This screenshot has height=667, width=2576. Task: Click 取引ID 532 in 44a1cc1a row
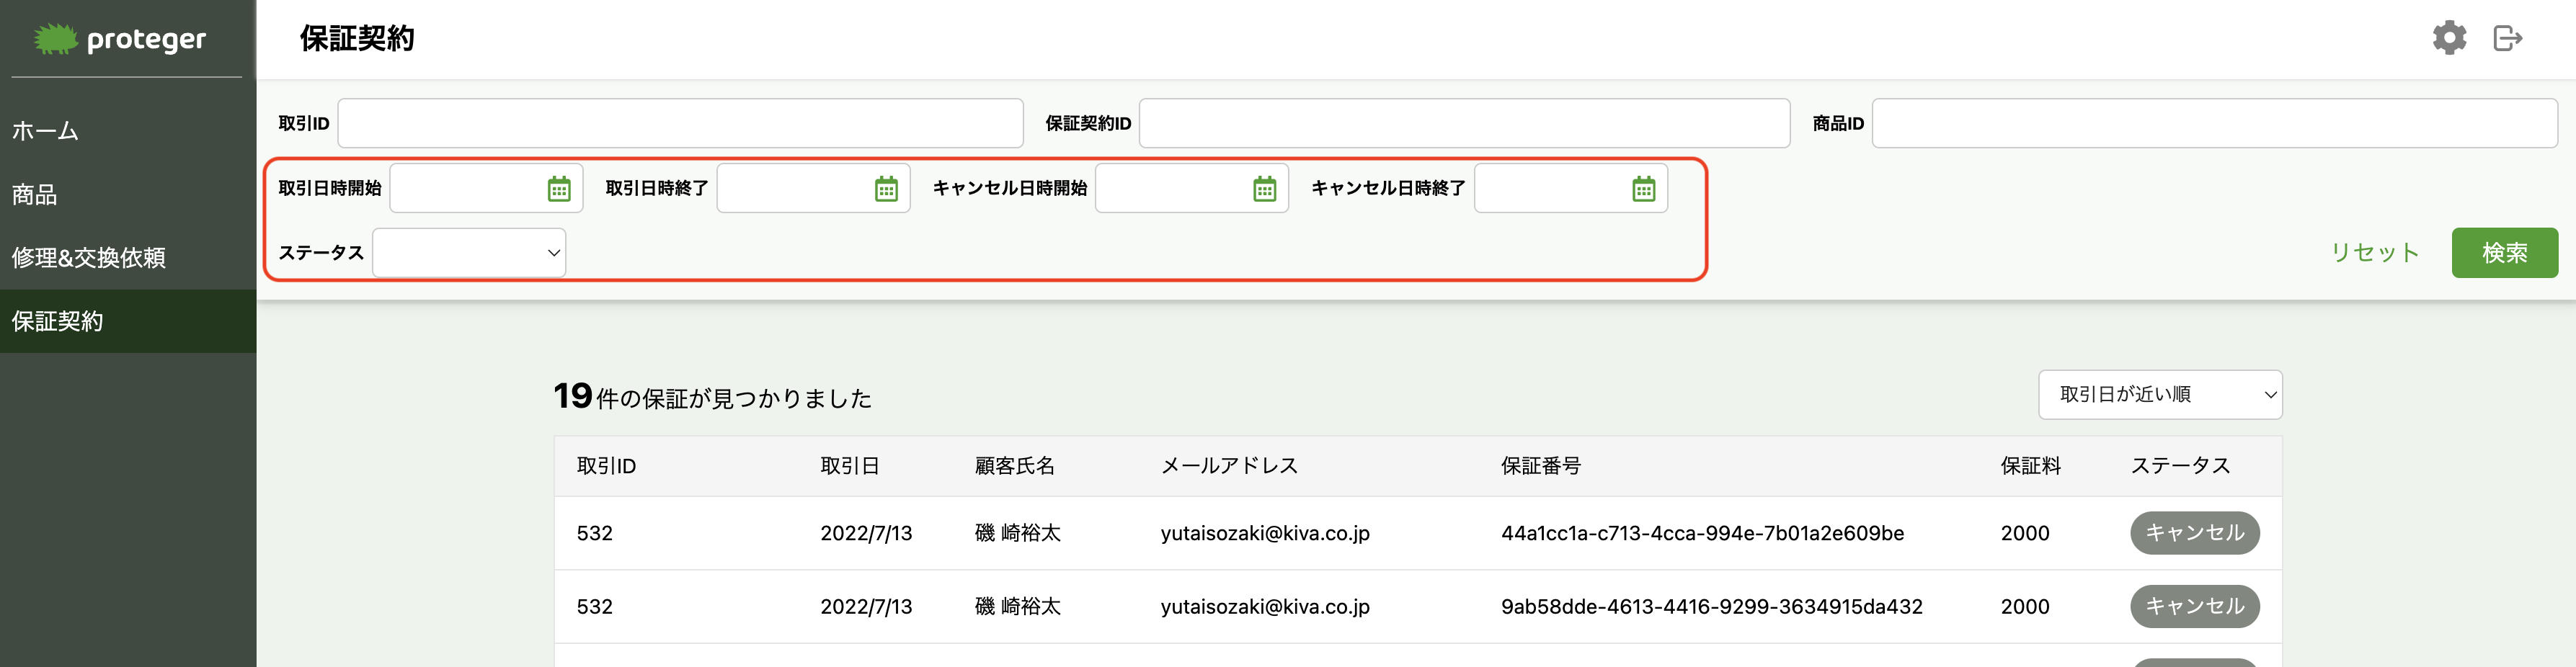coord(594,533)
